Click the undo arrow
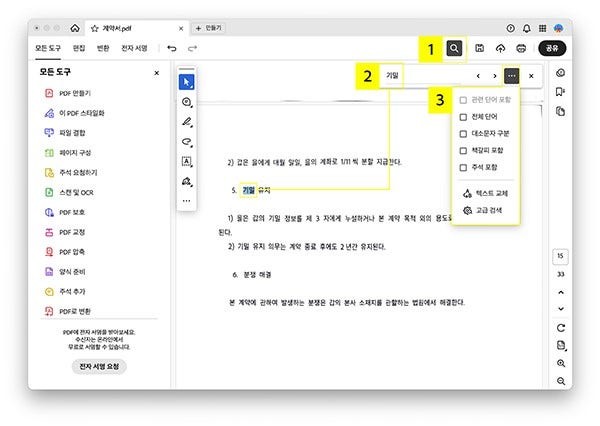Screen dimensions: 600x426 coord(172,48)
